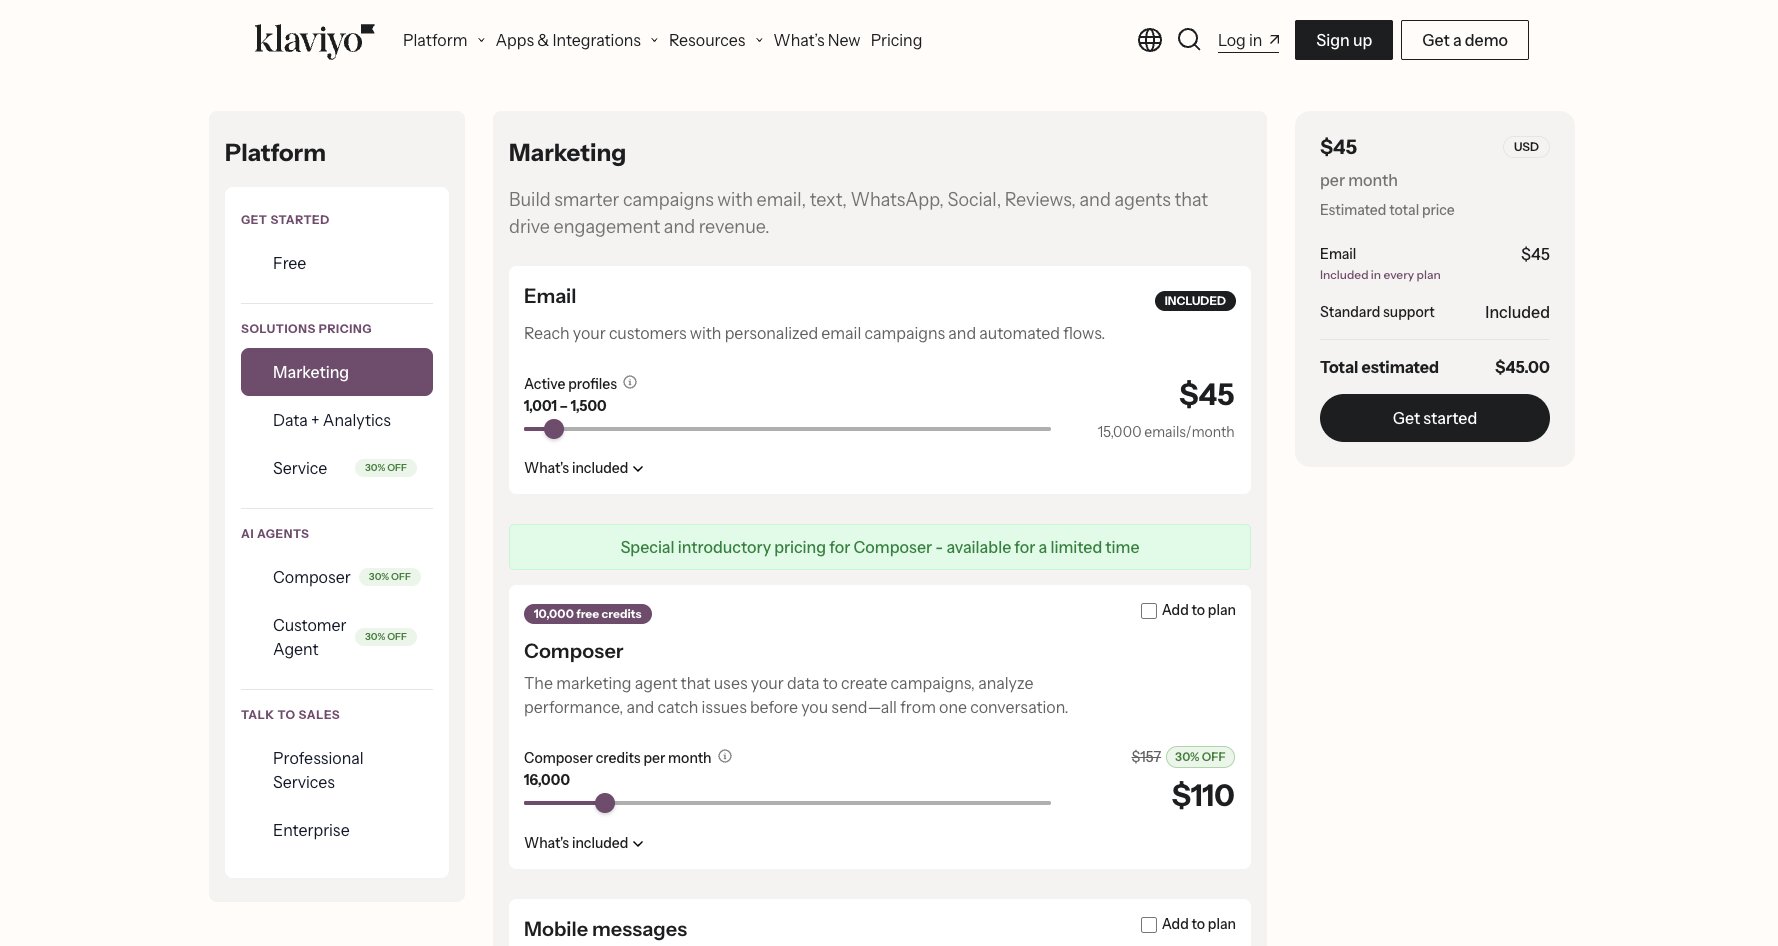Select the Marketing sidebar item
Screen dimensions: 1778x946
(x=337, y=372)
